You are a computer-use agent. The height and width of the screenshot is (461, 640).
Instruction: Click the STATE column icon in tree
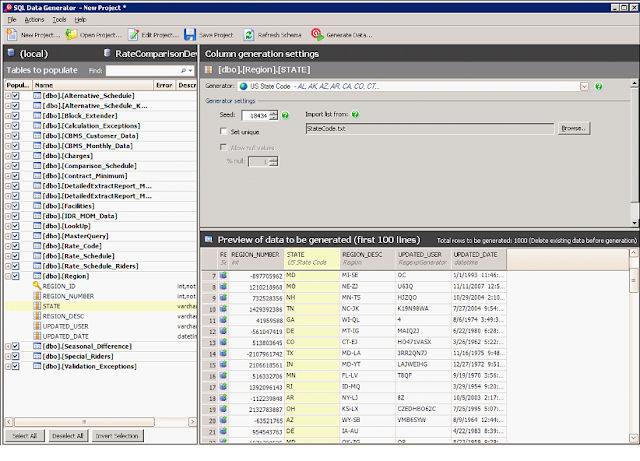click(37, 306)
